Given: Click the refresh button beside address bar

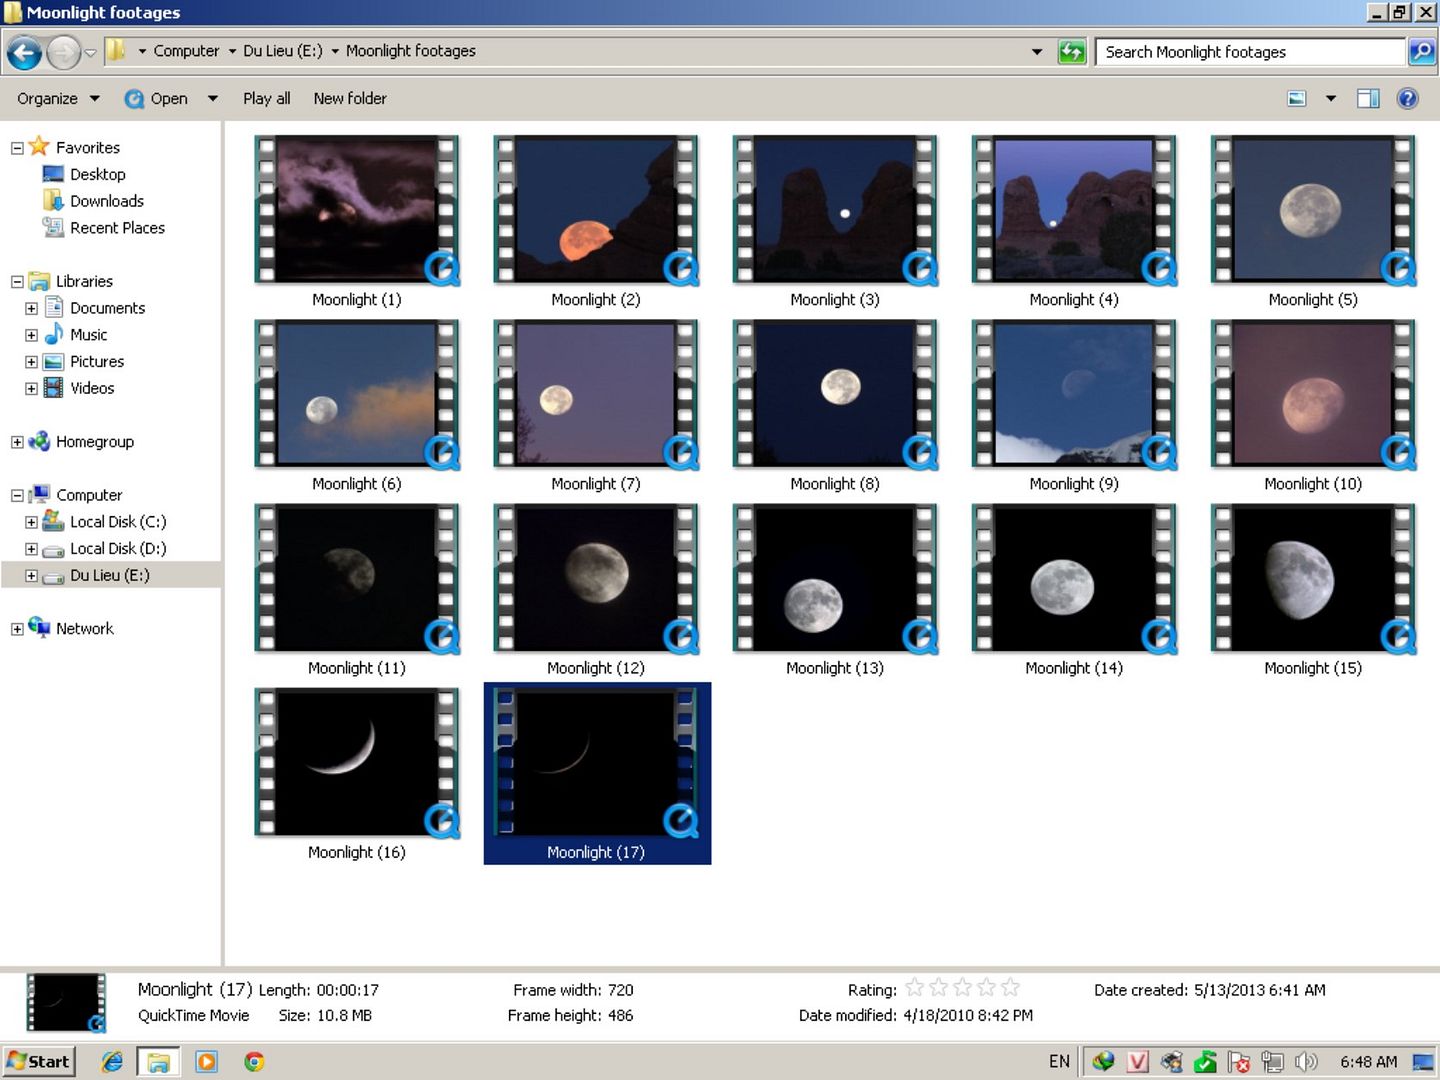Looking at the screenshot, I should tap(1071, 51).
